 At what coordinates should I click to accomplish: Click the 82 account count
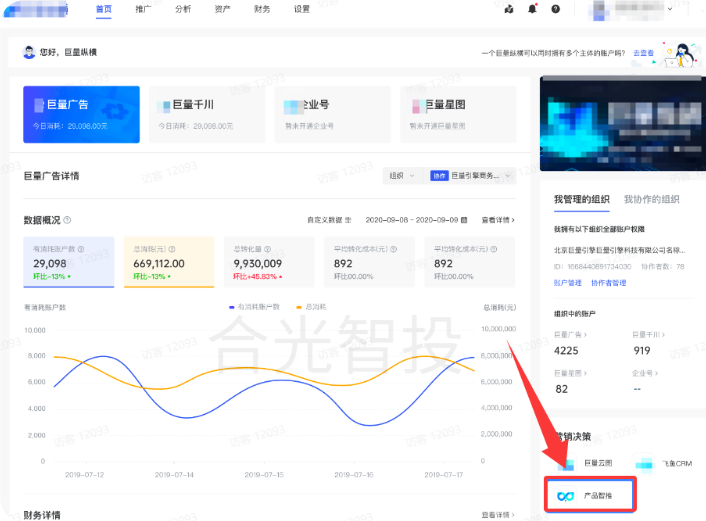point(561,389)
